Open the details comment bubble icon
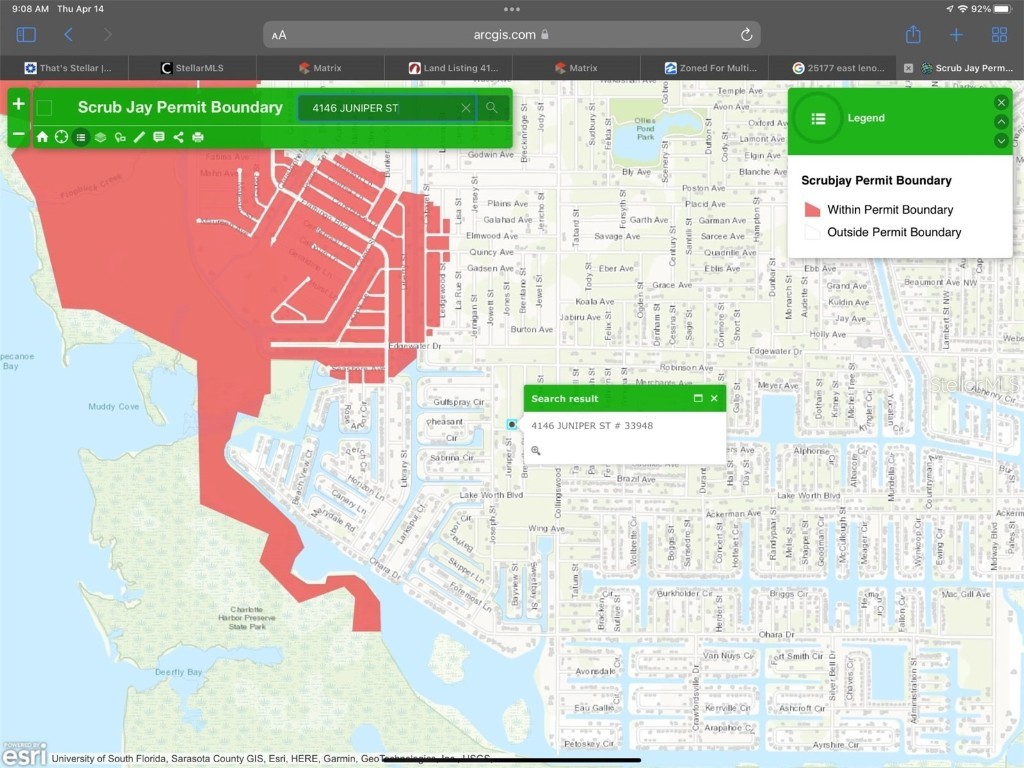 click(x=159, y=137)
